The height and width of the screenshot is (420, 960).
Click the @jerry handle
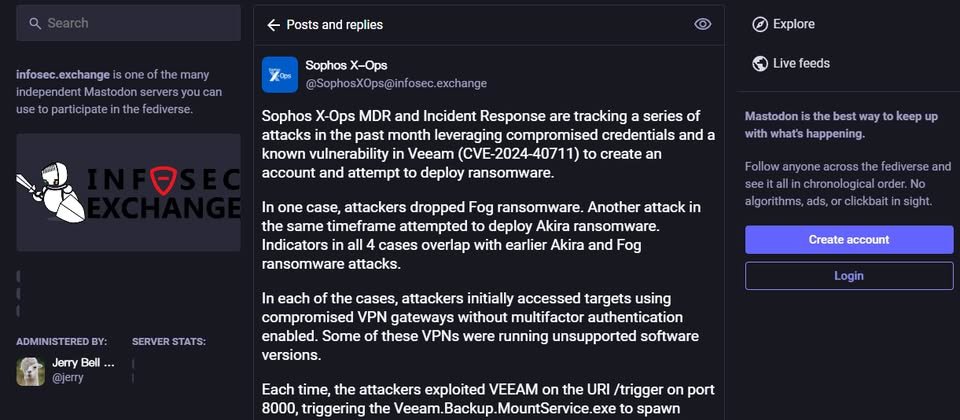[x=67, y=378]
